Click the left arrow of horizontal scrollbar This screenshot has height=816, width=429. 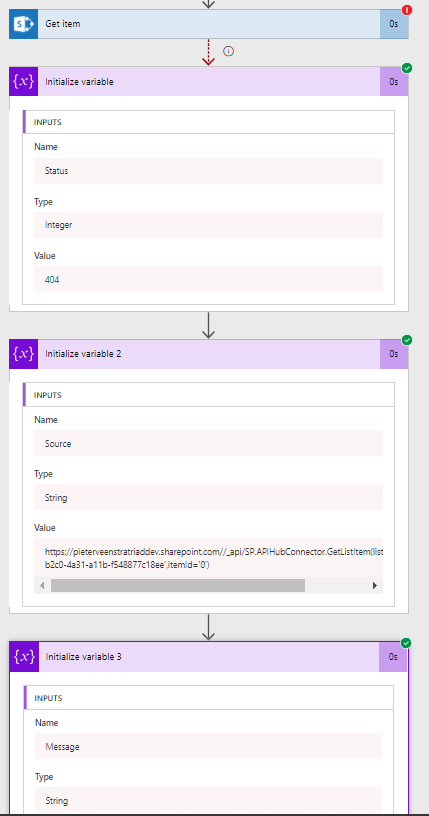[42, 585]
